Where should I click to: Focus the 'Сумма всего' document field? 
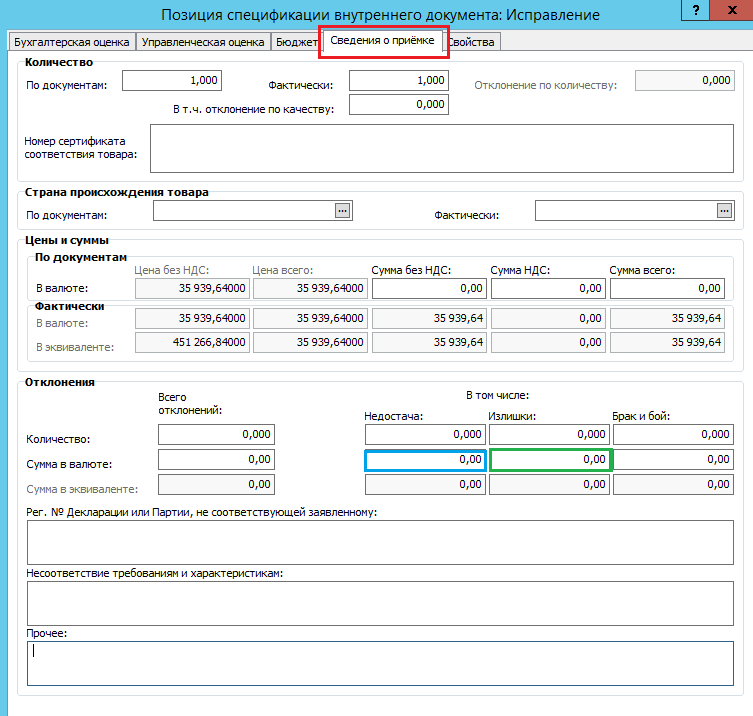point(667,288)
